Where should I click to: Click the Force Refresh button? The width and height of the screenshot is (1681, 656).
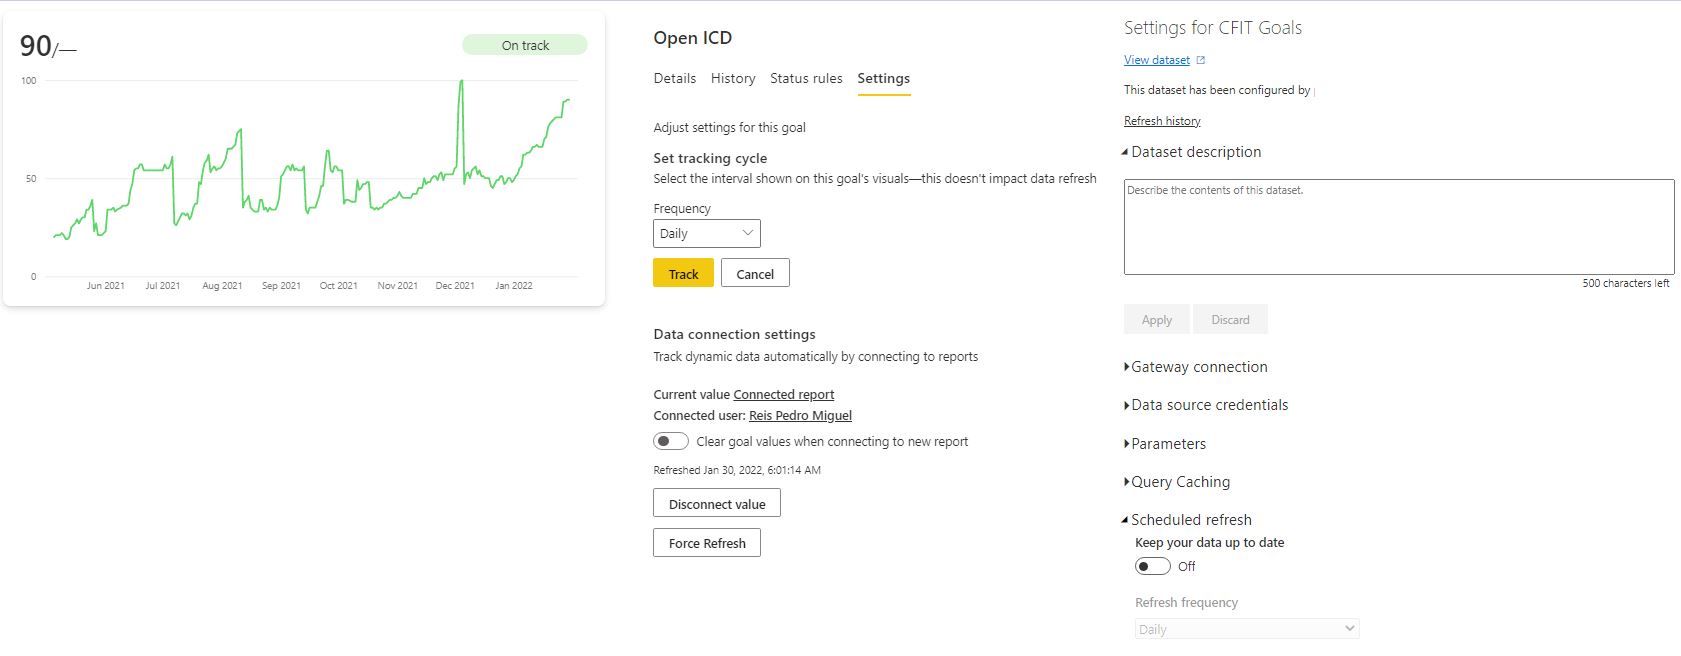707,543
